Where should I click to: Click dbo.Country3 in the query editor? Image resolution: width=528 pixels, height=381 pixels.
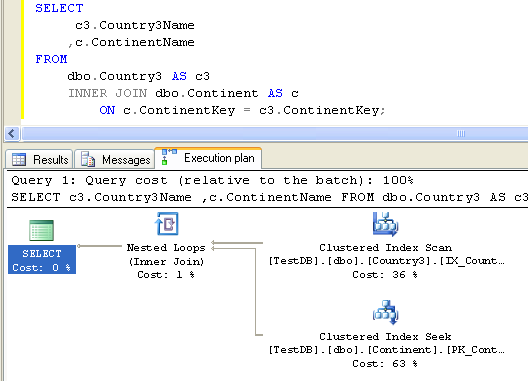click(x=114, y=76)
